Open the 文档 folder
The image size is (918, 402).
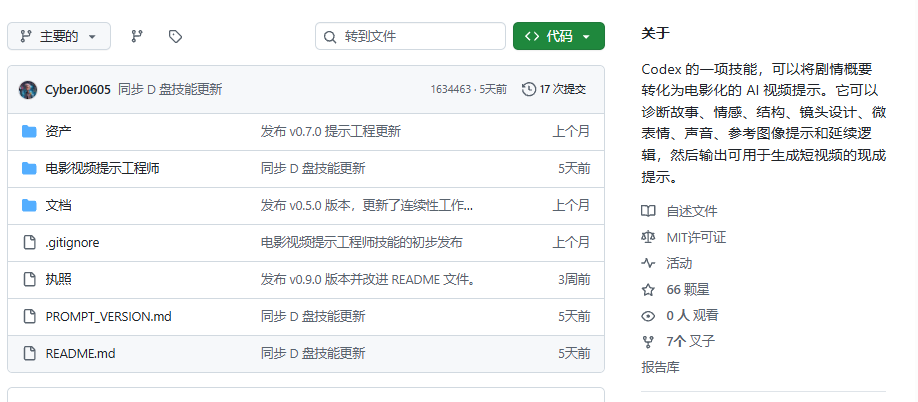[x=59, y=205]
